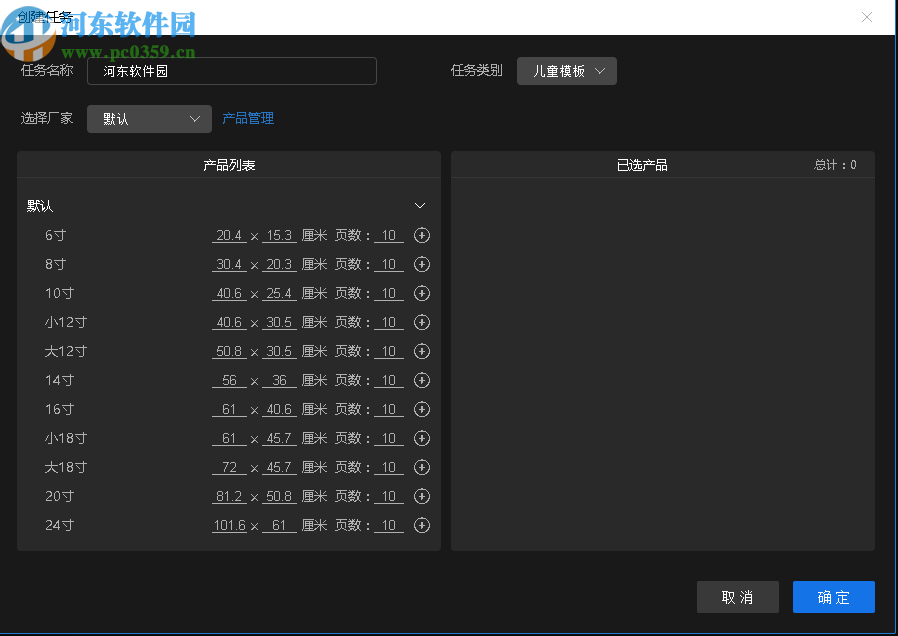Add the 16寸 size to selected products
This screenshot has width=898, height=636.
click(x=421, y=409)
